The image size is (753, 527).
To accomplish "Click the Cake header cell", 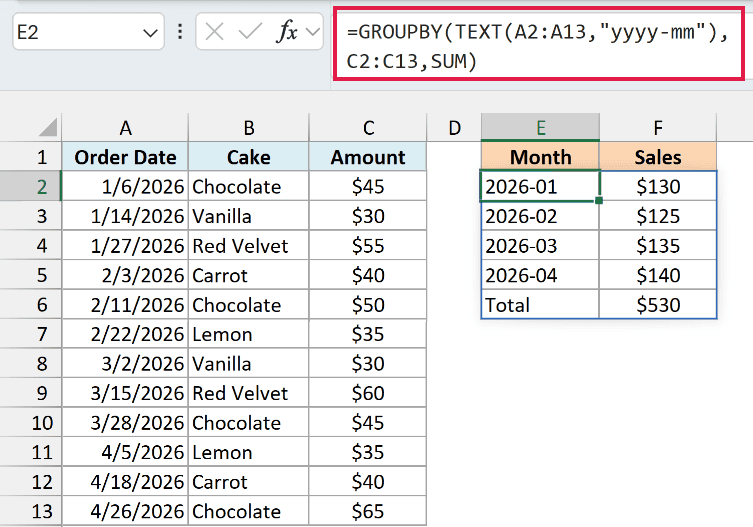I will tap(248, 157).
